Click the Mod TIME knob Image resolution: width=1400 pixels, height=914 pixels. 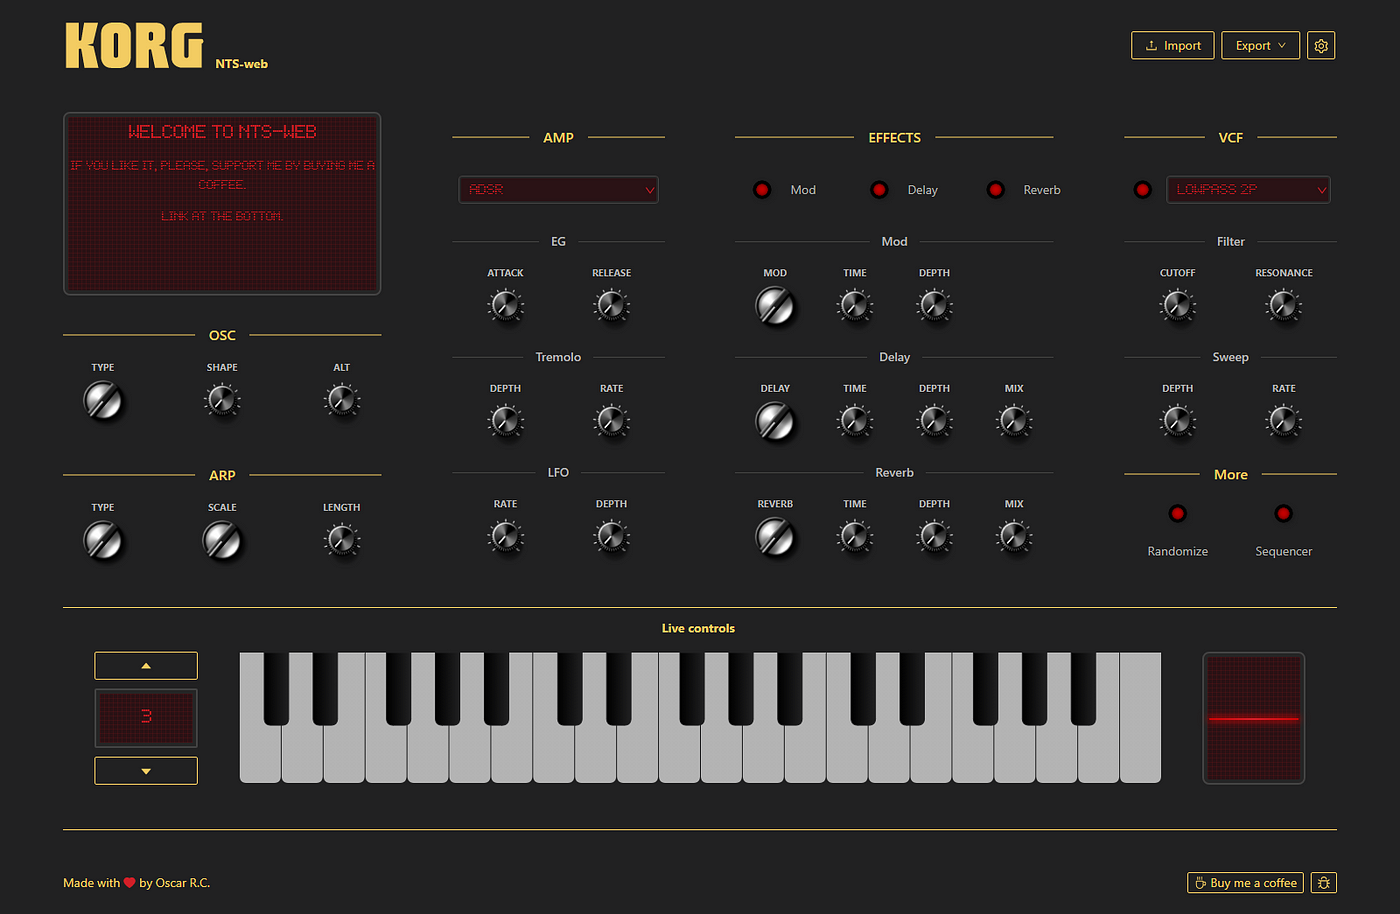tap(855, 305)
